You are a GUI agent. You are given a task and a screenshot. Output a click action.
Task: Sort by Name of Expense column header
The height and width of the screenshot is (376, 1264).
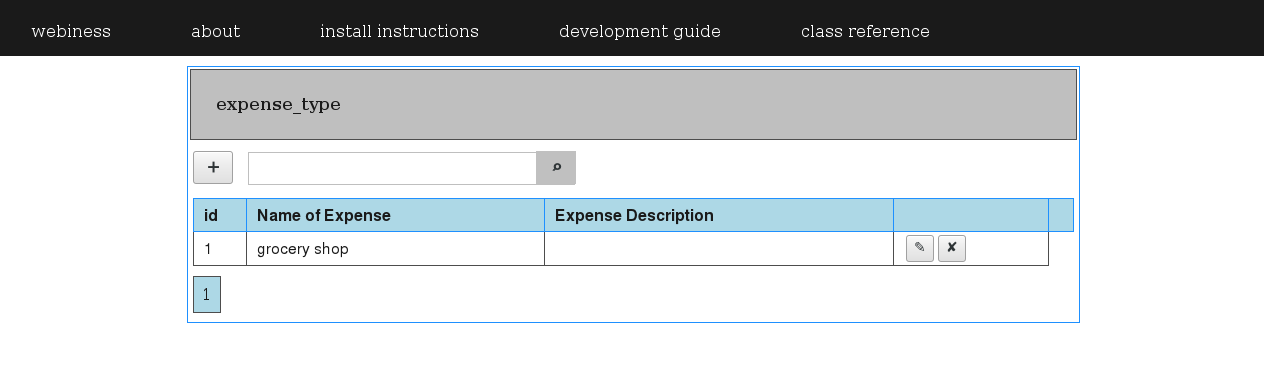[395, 215]
